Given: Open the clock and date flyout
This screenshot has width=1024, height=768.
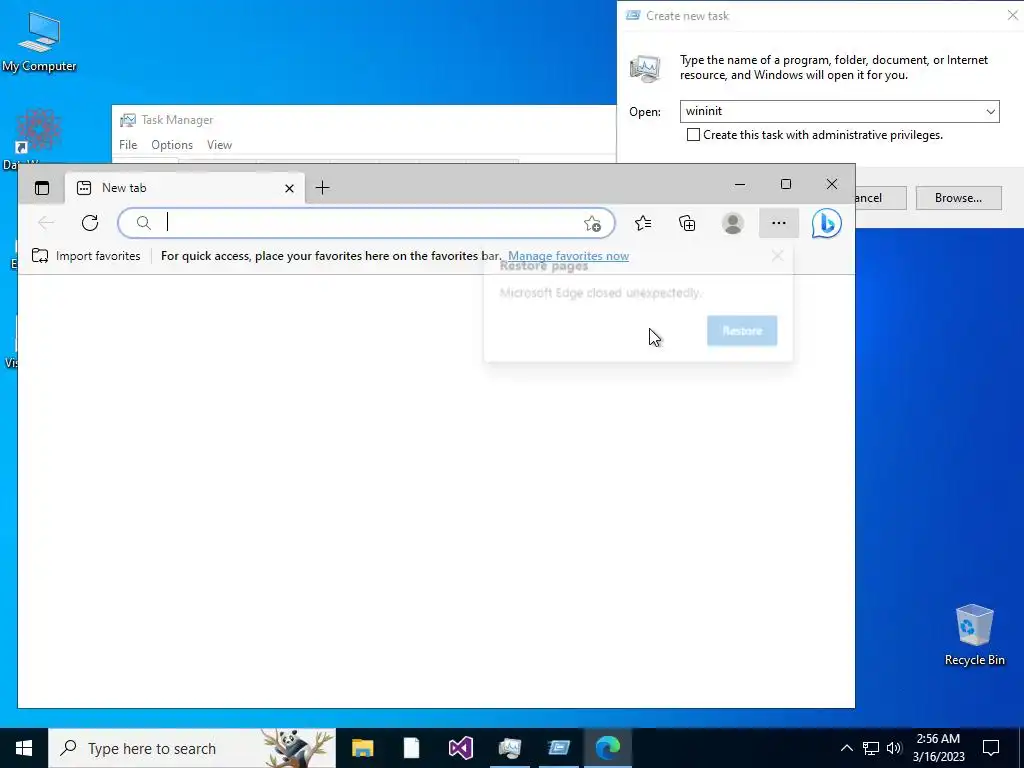Looking at the screenshot, I should [938, 748].
